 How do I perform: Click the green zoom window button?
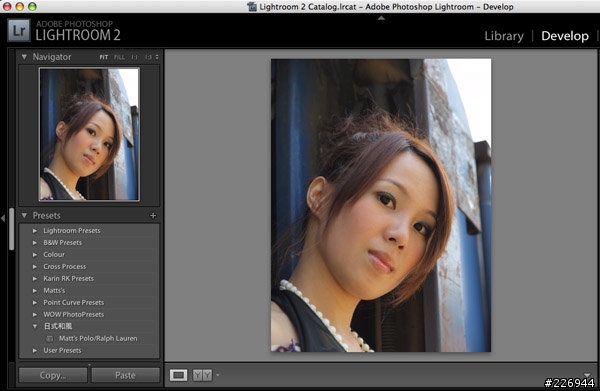coord(32,6)
